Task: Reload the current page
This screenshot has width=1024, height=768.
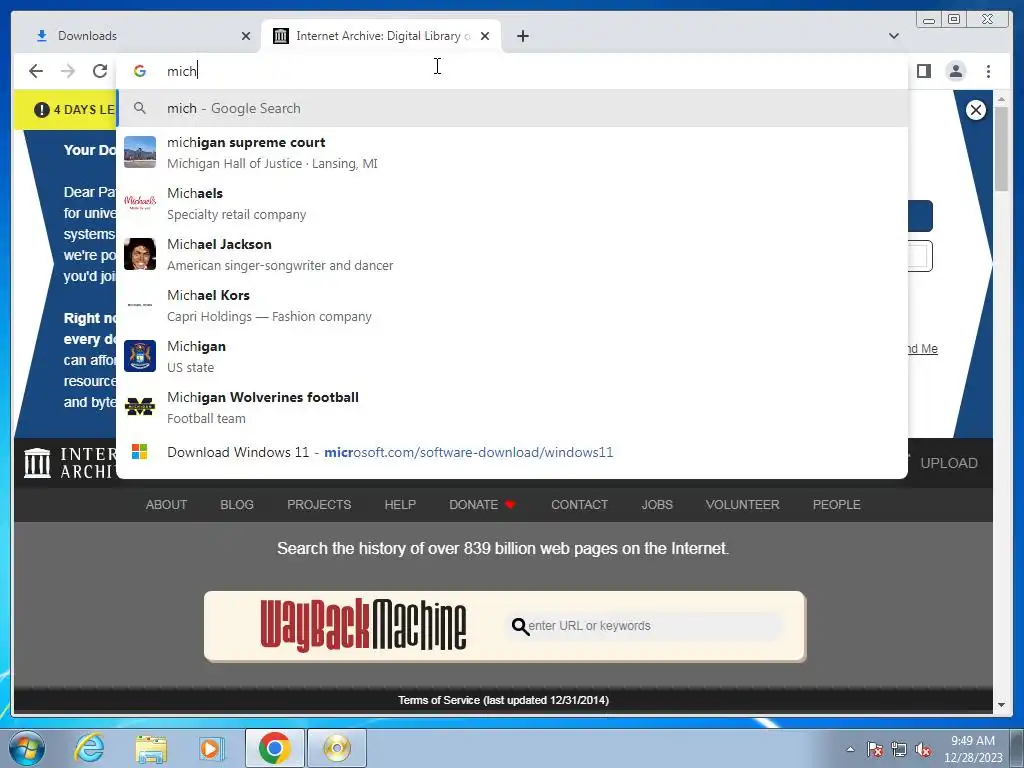Action: tap(99, 71)
